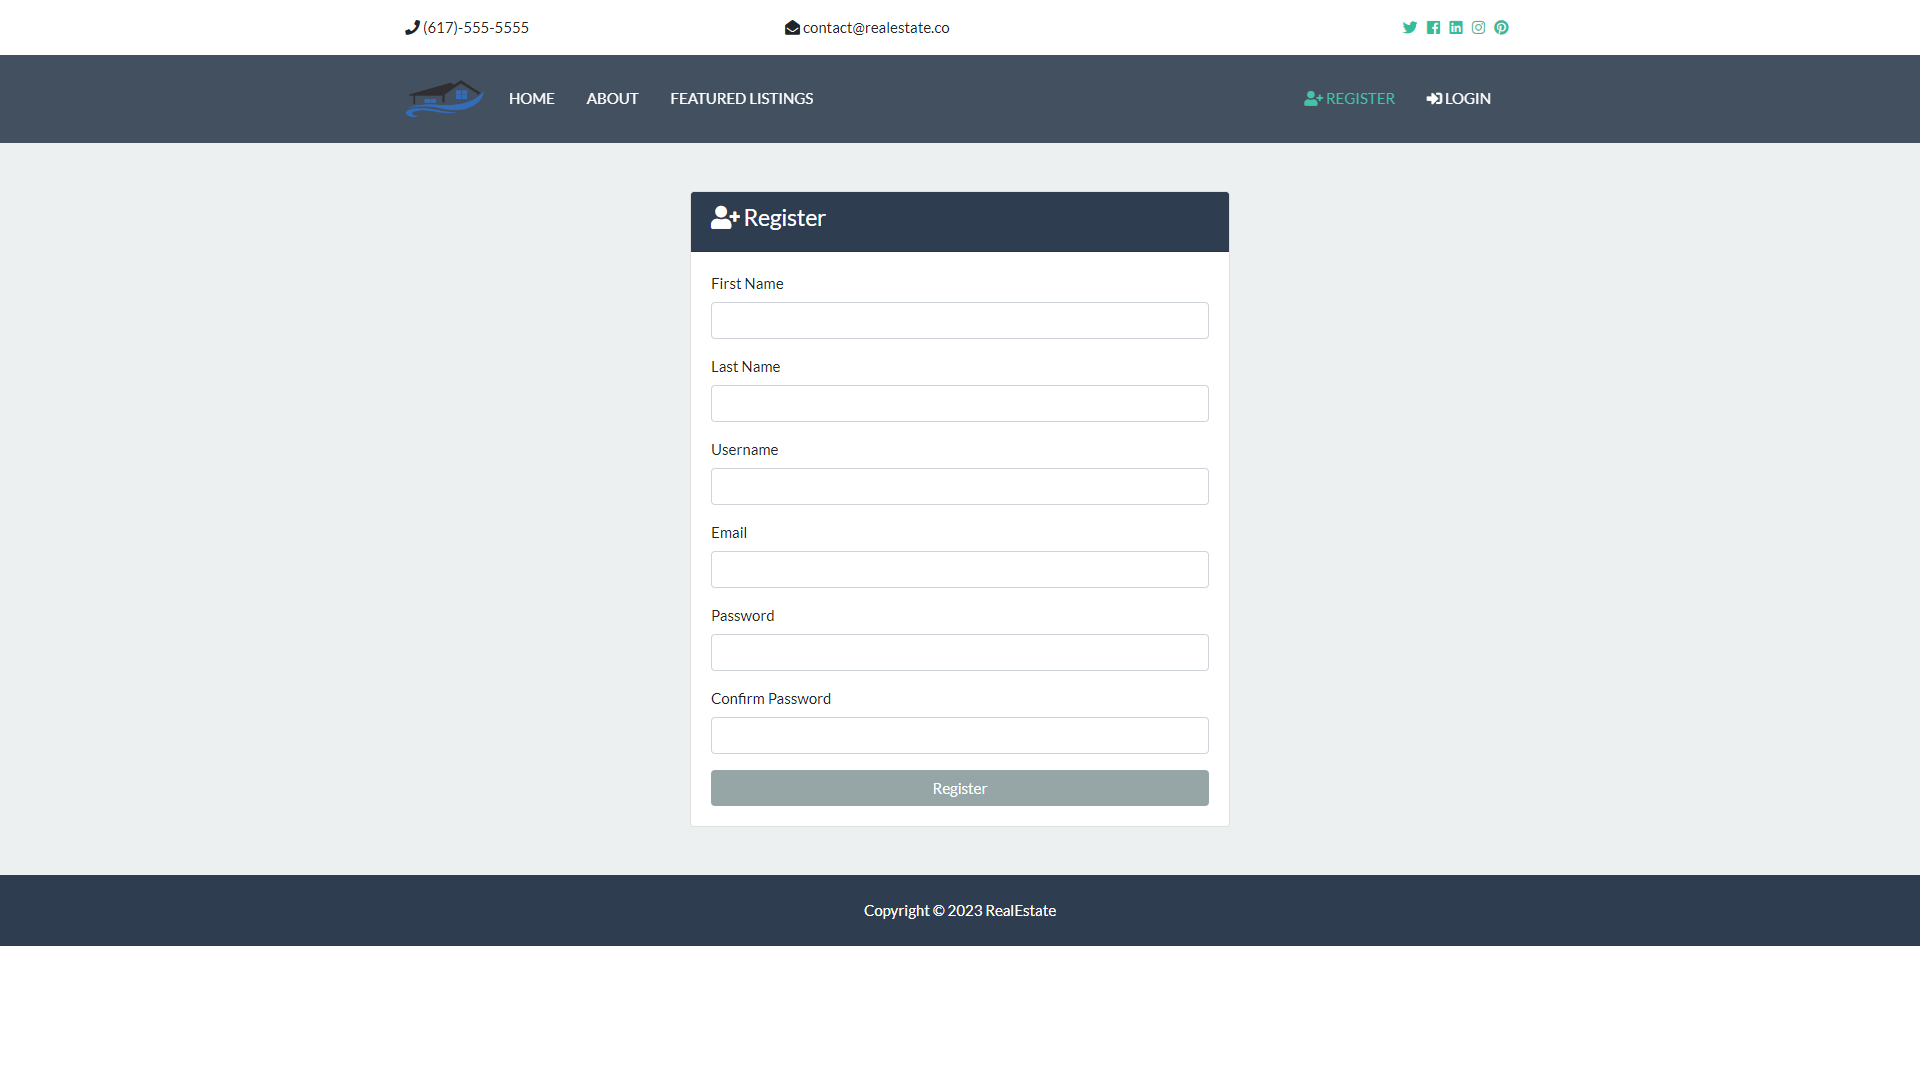The height and width of the screenshot is (1080, 1920).
Task: Click the phone icon beside number
Action: click(411, 28)
